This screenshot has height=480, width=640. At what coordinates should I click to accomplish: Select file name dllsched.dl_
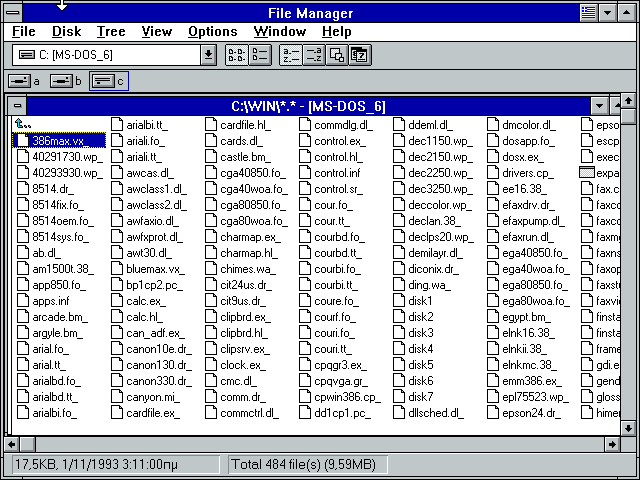click(x=436, y=413)
